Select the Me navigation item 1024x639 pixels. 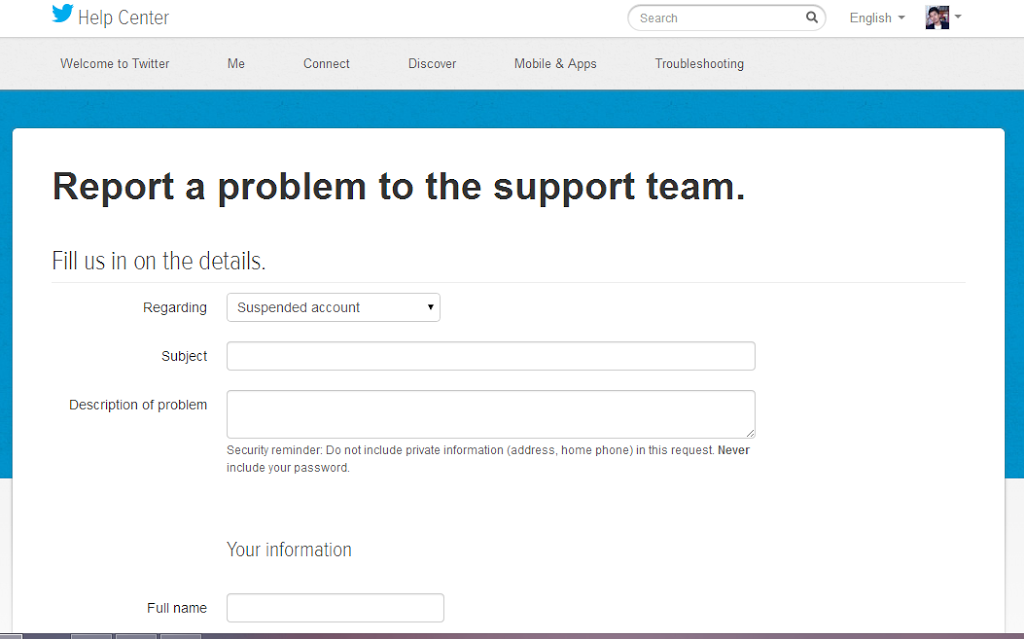tap(236, 64)
